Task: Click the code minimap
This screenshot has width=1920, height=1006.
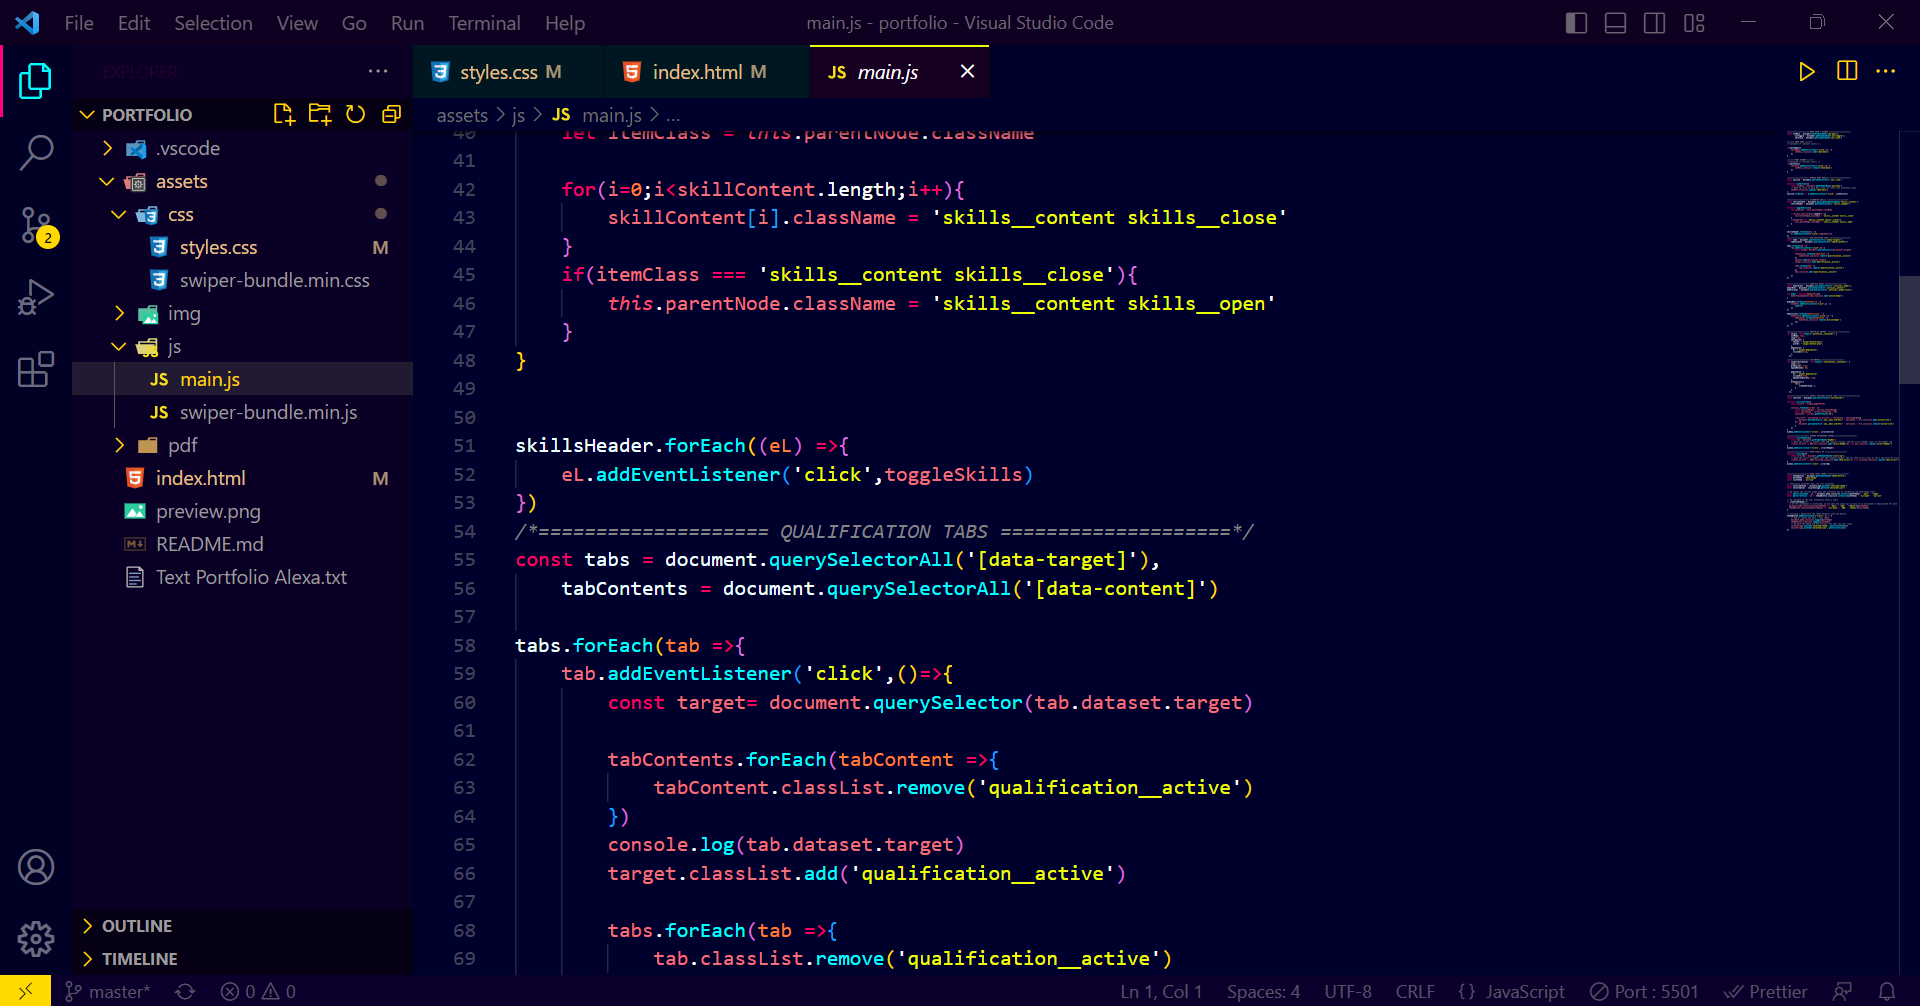Action: click(x=1842, y=330)
